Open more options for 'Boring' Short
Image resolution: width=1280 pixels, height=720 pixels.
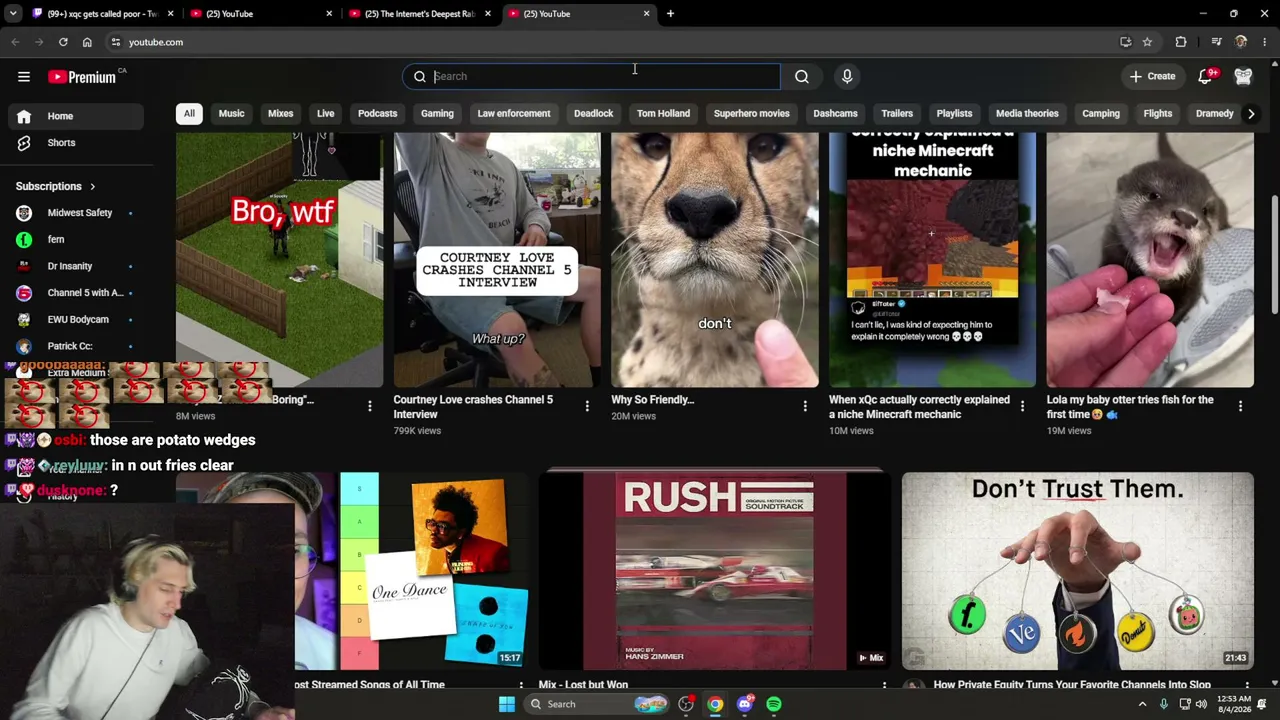click(369, 406)
